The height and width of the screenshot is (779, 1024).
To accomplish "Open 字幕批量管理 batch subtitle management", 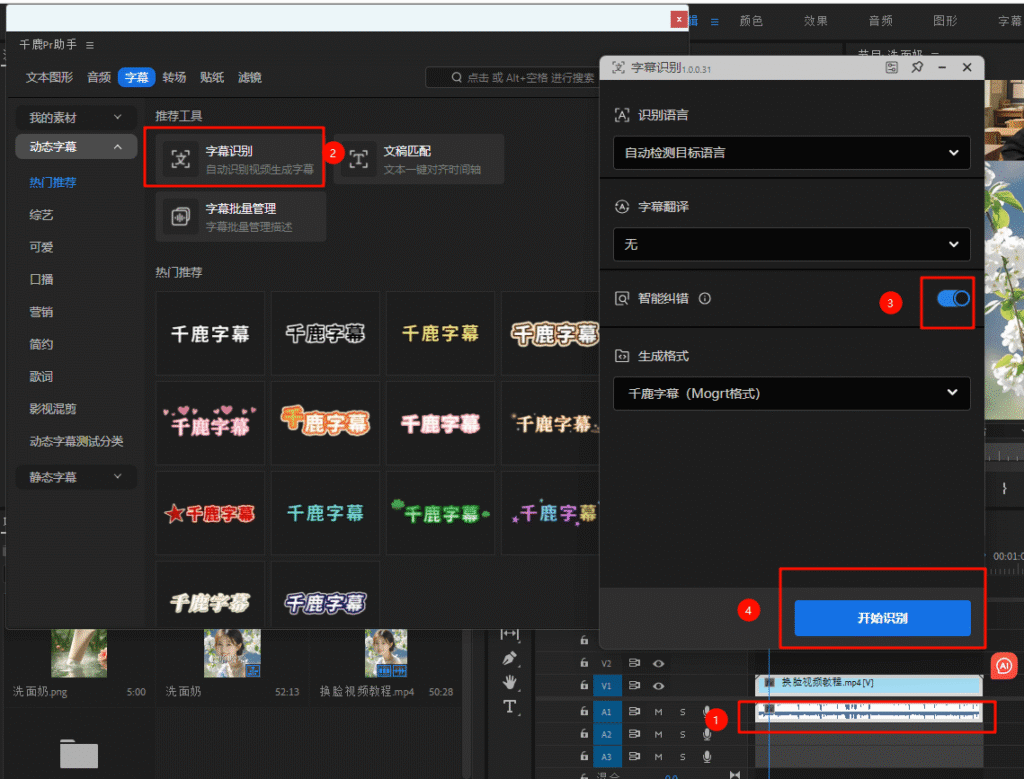I will tap(240, 217).
